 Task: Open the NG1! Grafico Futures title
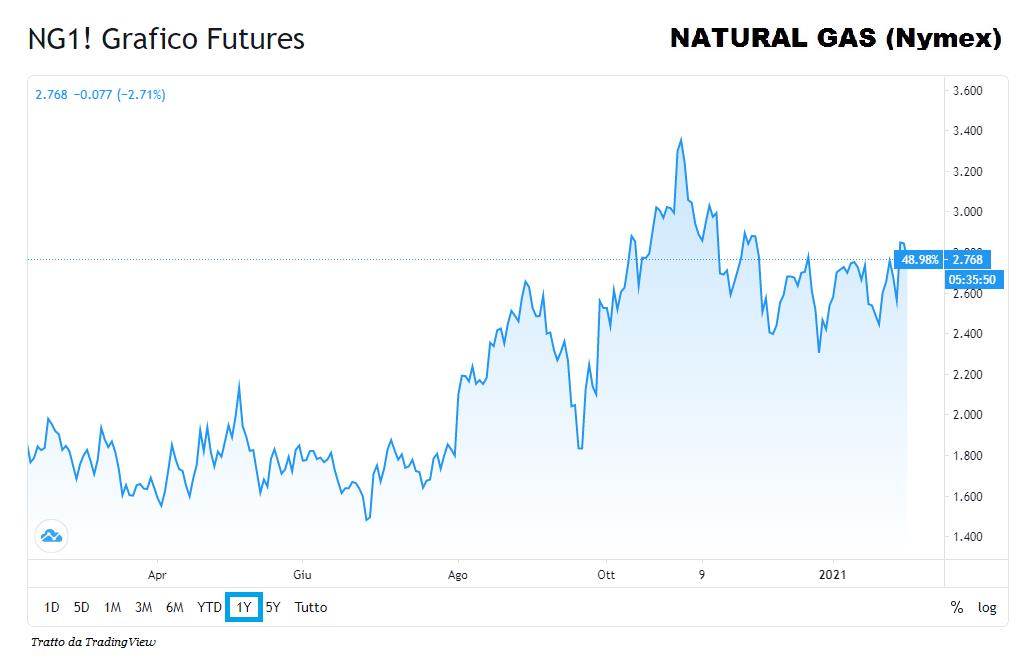click(166, 39)
